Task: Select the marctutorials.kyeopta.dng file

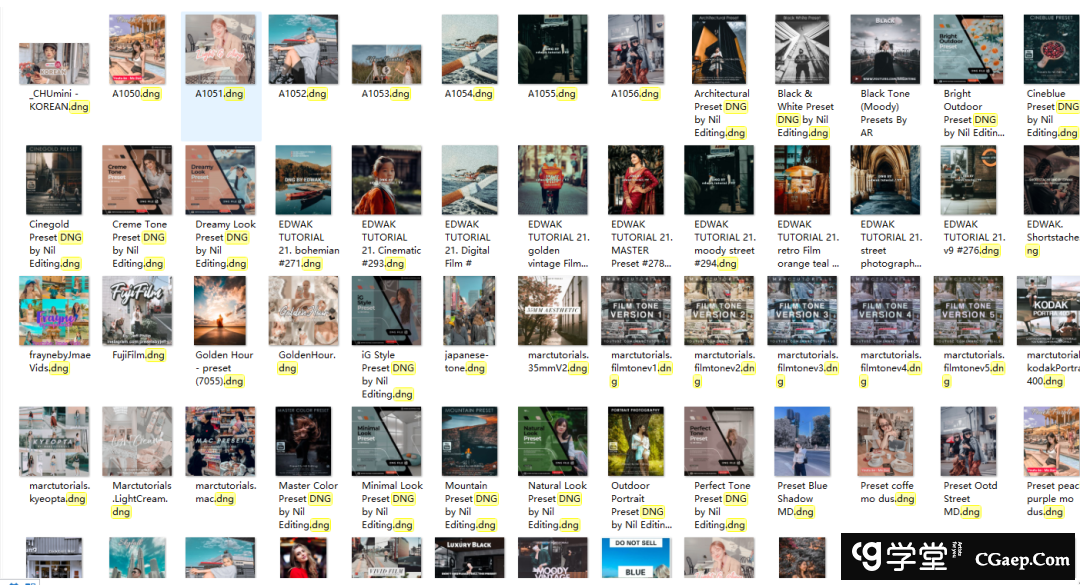Action: pos(54,441)
